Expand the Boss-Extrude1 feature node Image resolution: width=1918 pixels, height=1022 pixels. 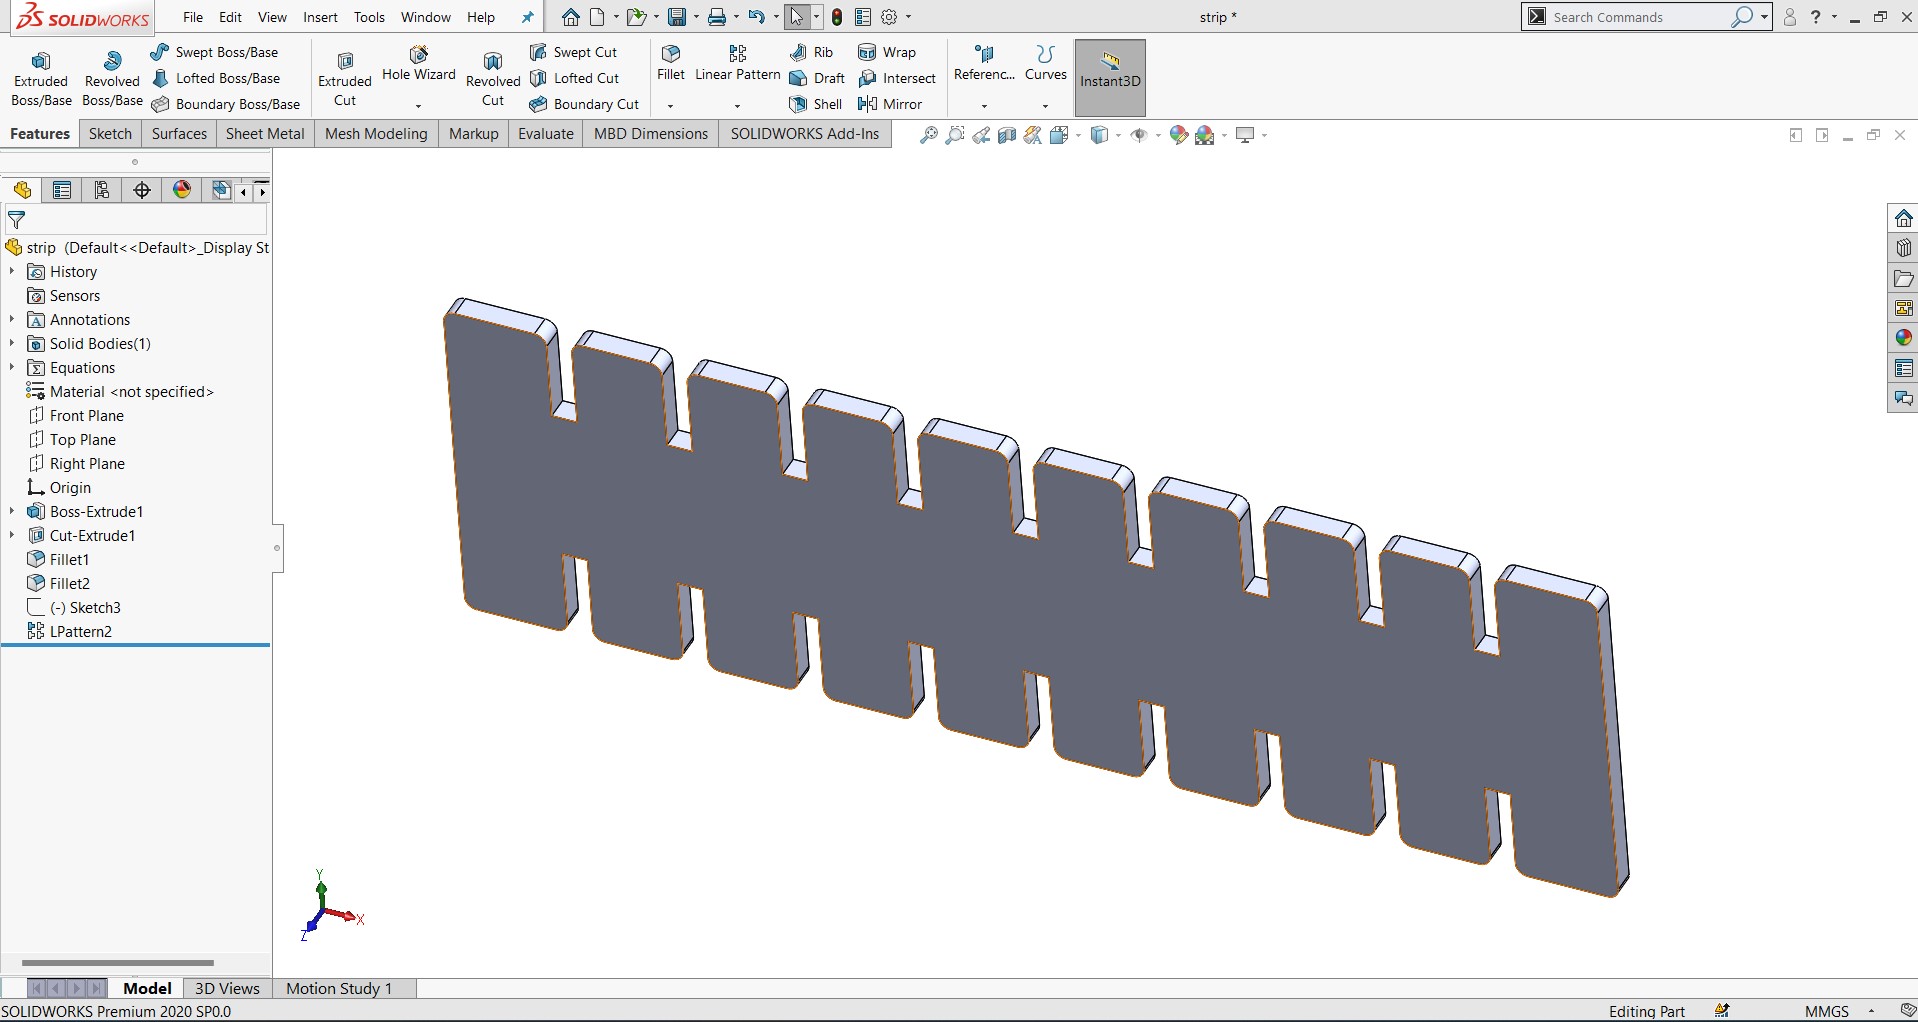click(x=12, y=511)
